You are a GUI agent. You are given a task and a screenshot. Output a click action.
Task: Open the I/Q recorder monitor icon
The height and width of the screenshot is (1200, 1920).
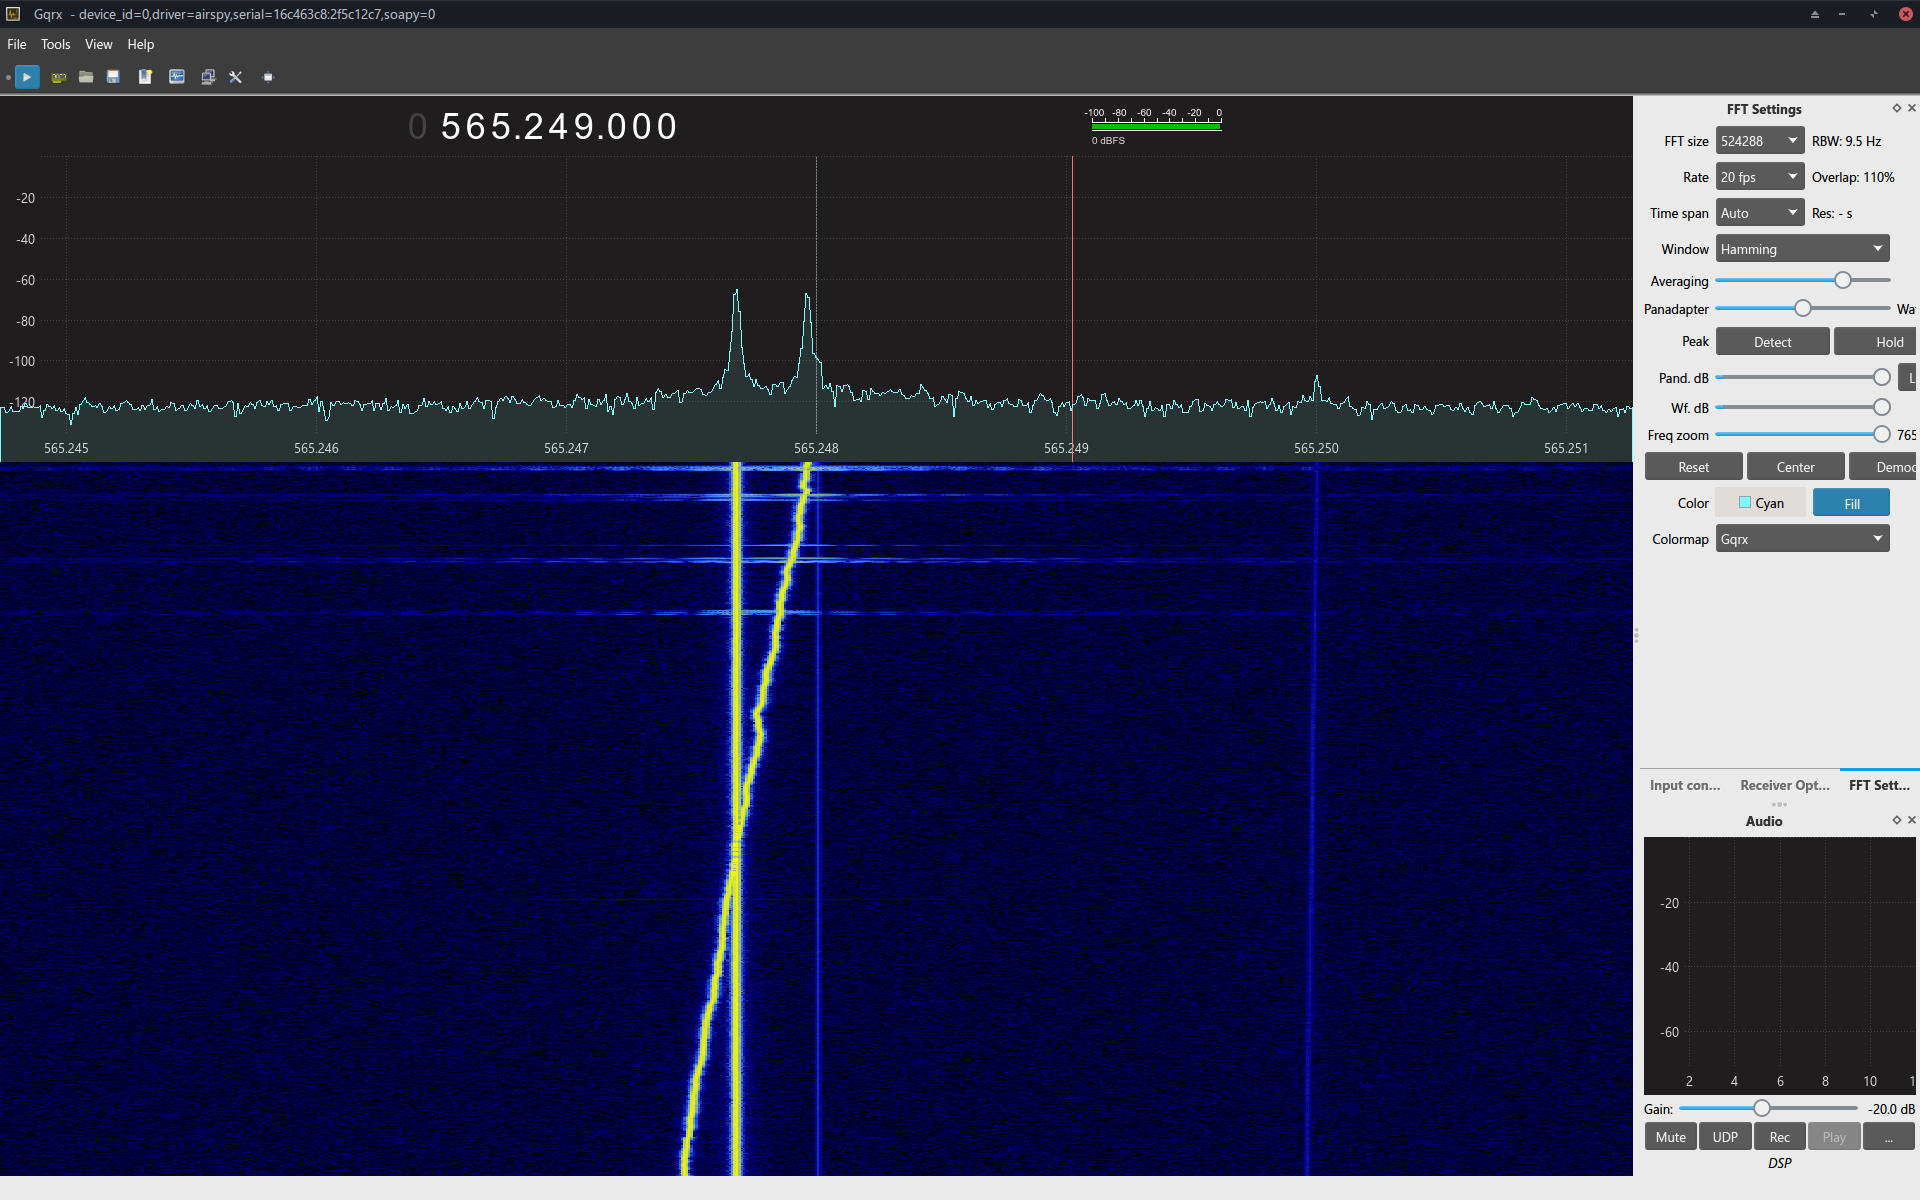pyautogui.click(x=177, y=77)
